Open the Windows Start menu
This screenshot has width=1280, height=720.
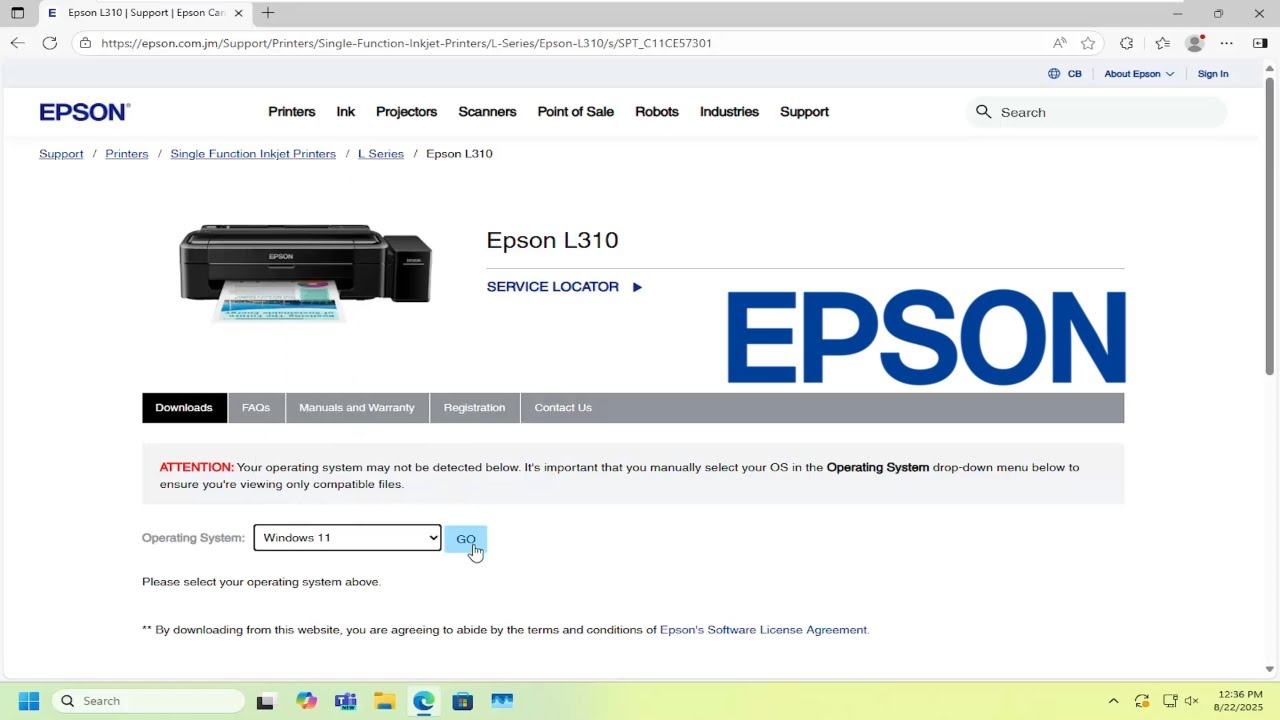(x=29, y=701)
